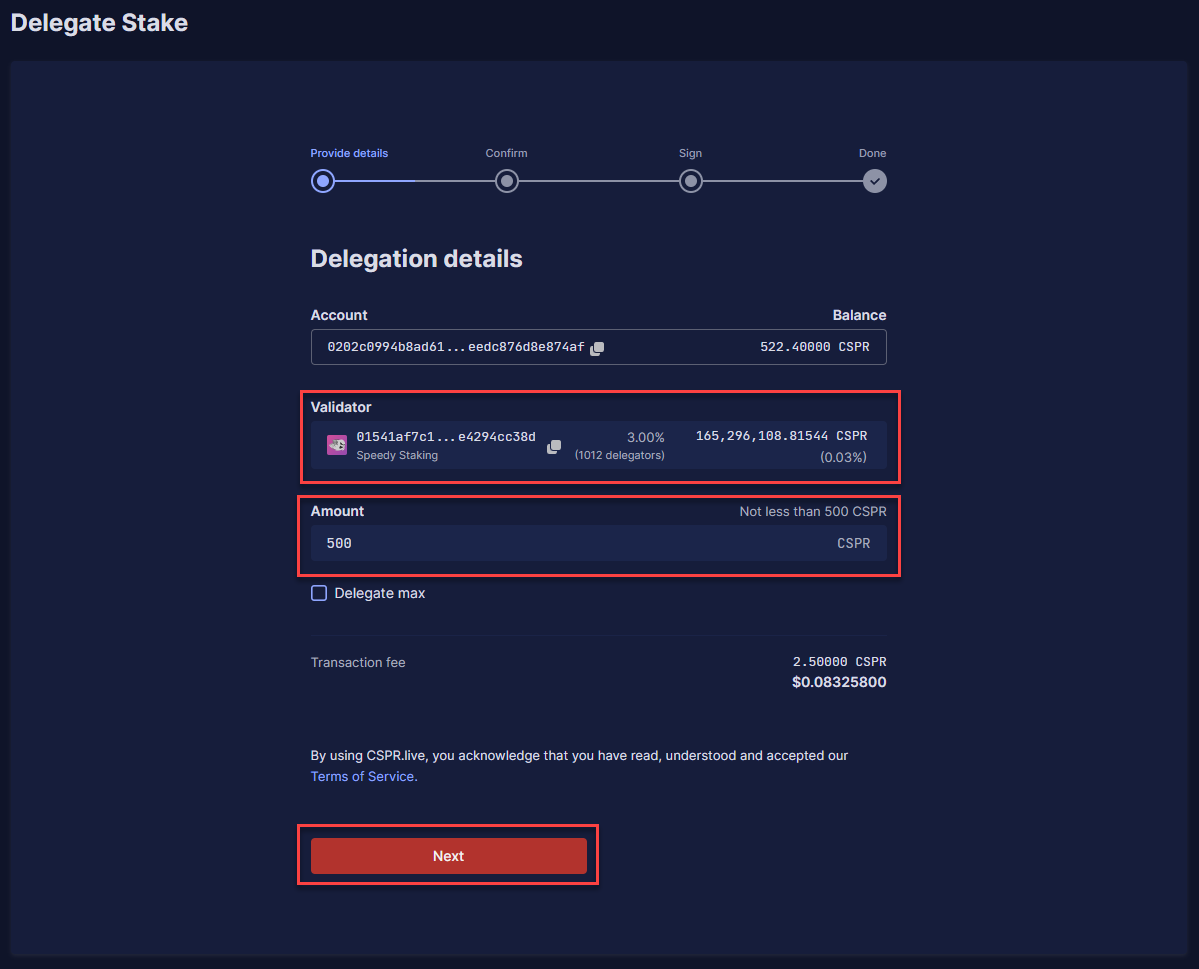This screenshot has width=1199, height=969.
Task: Select the "Confirm" step label
Action: click(x=506, y=153)
